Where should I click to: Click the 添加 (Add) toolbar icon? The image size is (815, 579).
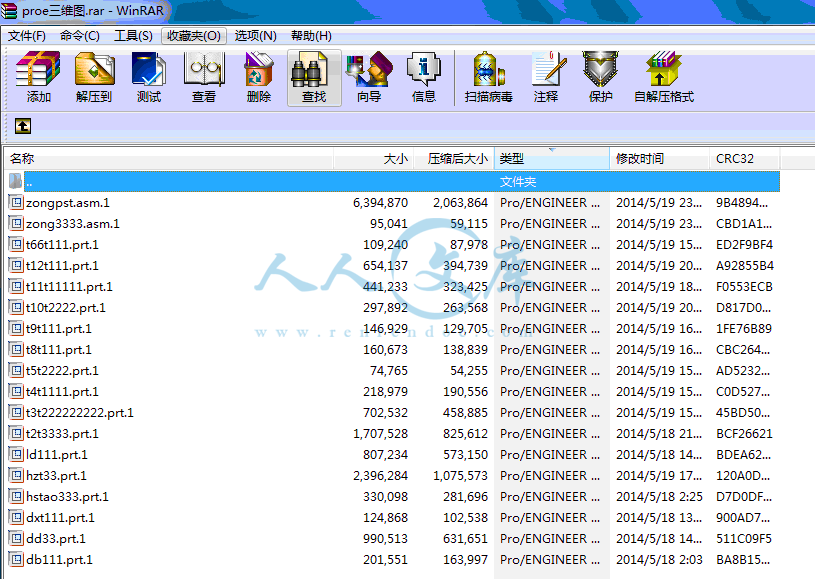coord(38,69)
